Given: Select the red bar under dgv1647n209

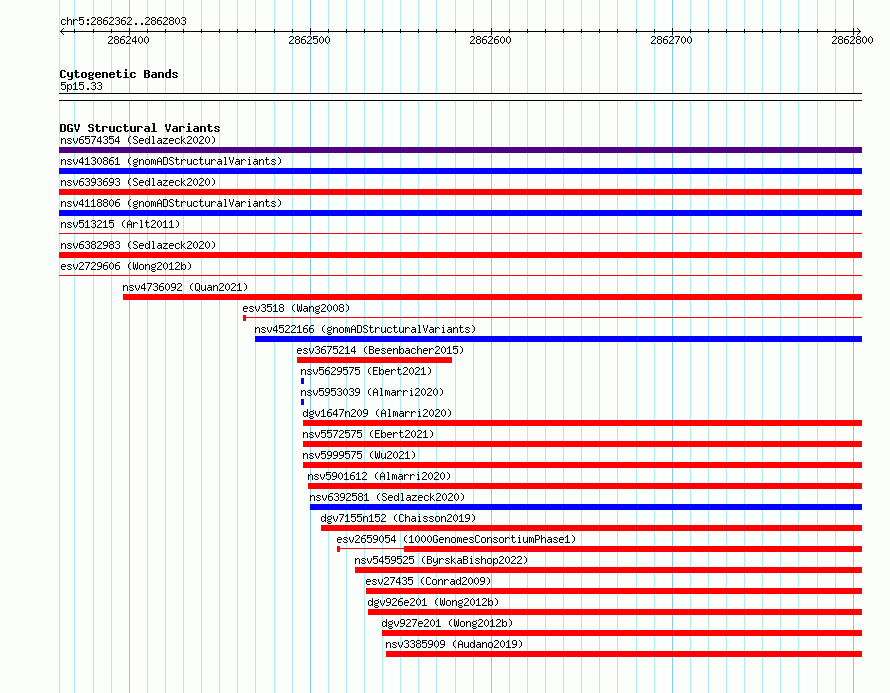Looking at the screenshot, I should (x=582, y=423).
